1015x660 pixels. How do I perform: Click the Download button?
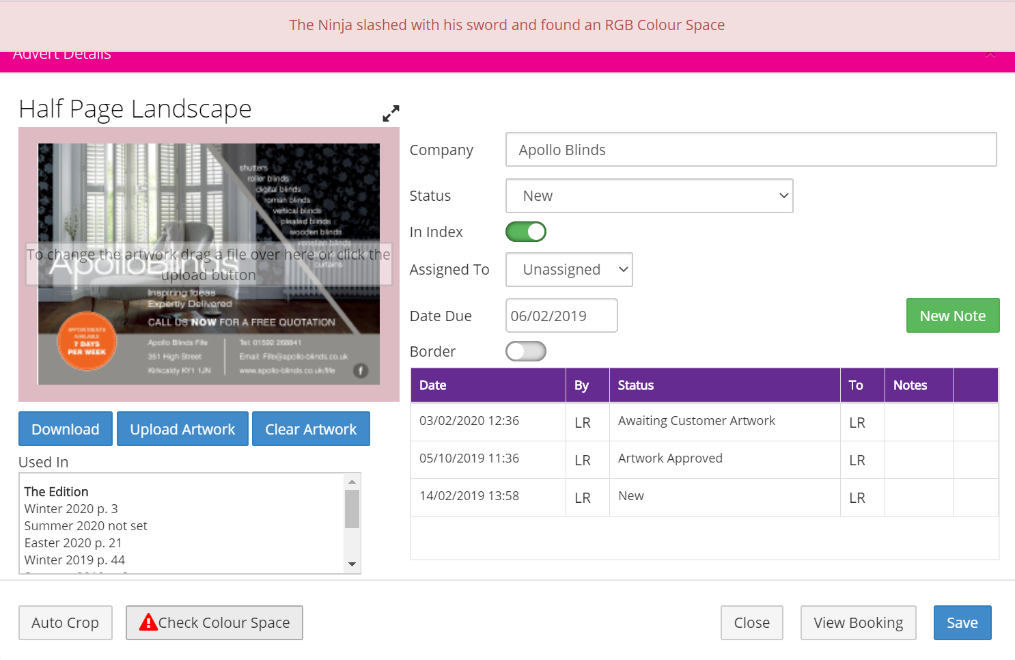pyautogui.click(x=65, y=429)
